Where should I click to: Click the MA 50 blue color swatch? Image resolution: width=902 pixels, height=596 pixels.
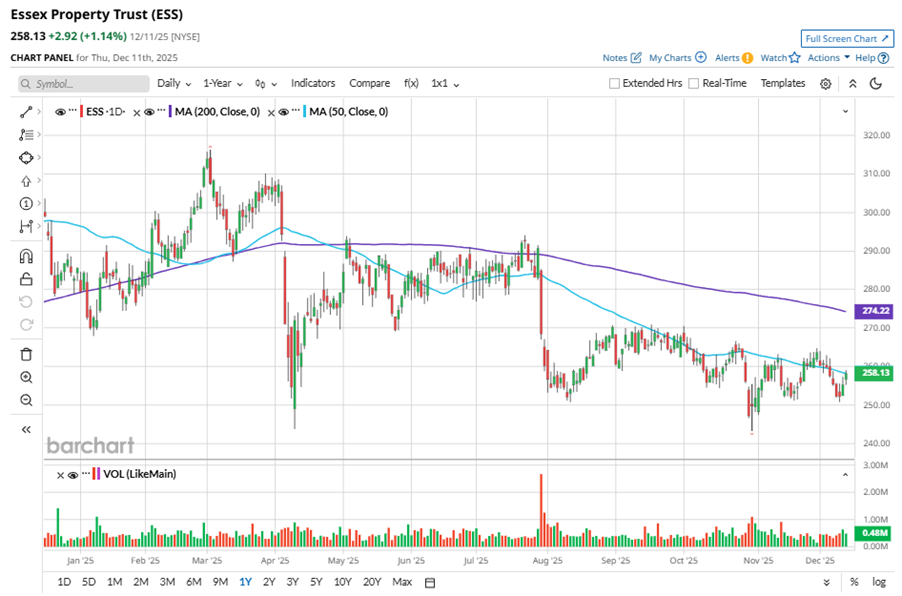[x=304, y=112]
